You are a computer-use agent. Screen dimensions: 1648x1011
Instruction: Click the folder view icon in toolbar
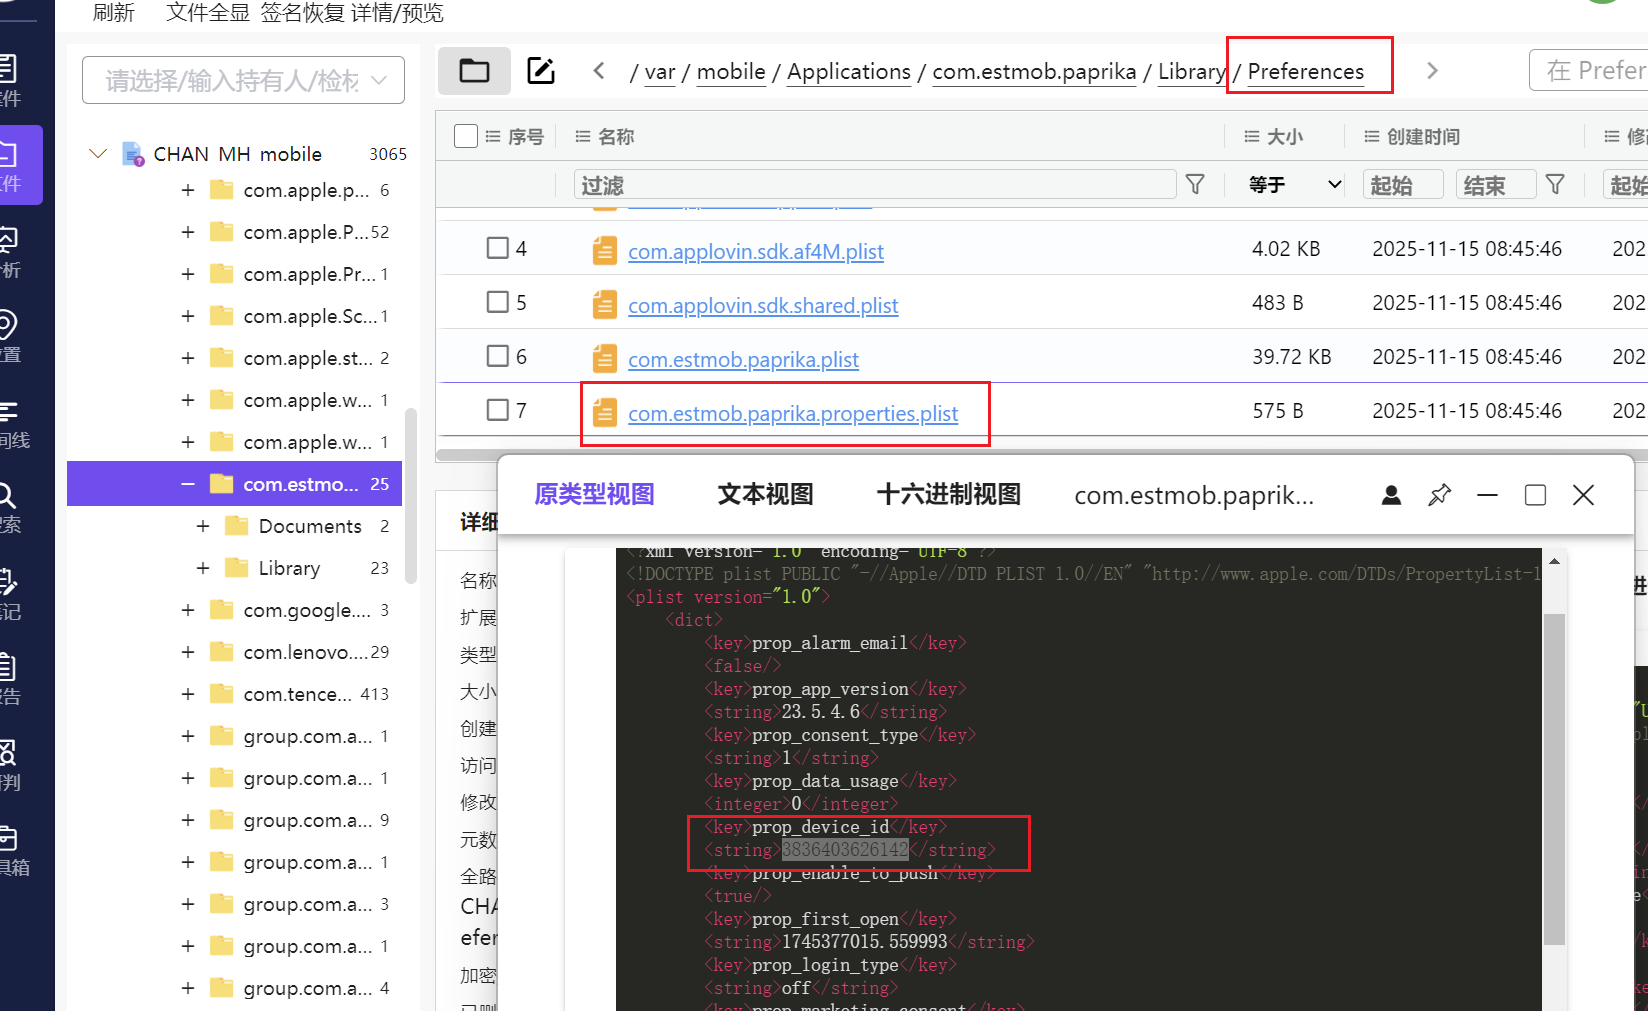click(474, 71)
